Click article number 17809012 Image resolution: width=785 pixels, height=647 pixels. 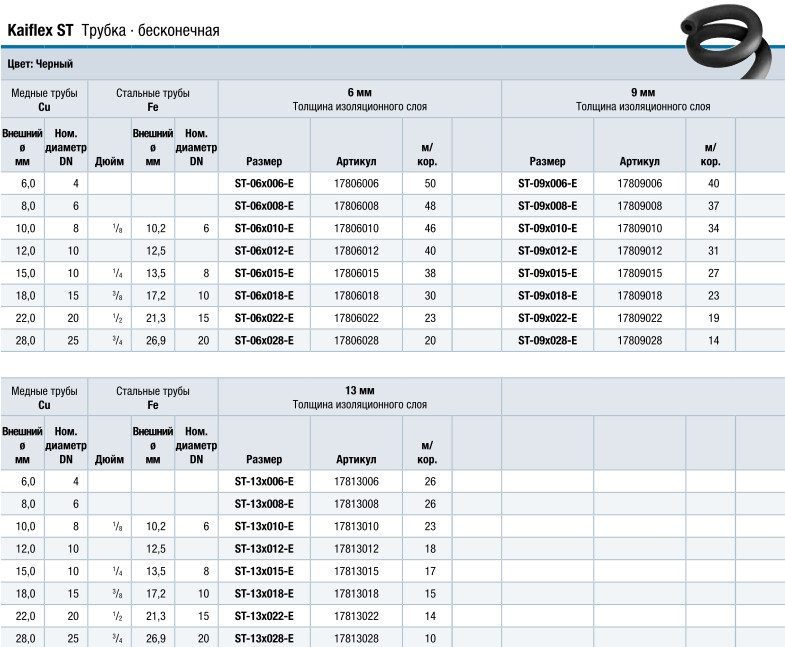[640, 251]
